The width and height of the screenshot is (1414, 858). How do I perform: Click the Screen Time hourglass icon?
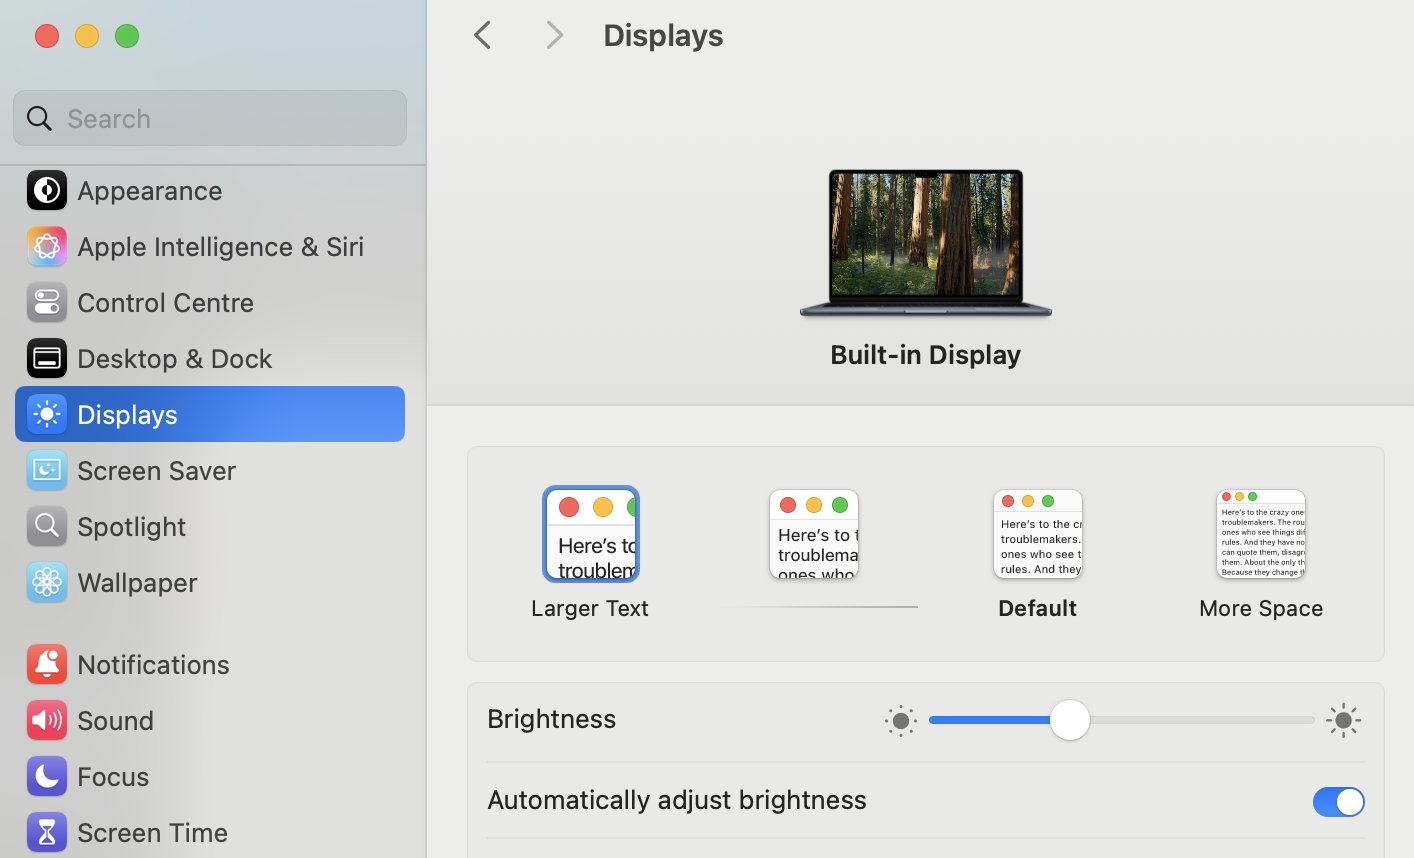[47, 832]
